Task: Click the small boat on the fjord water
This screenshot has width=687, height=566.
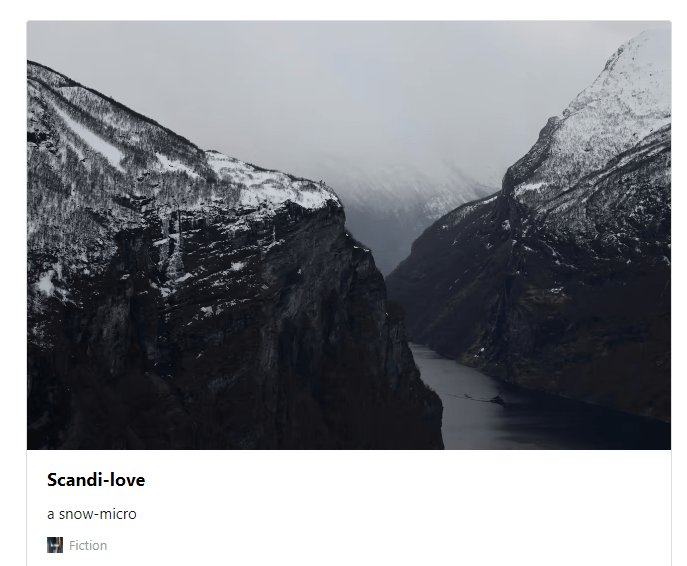Action: pos(496,399)
